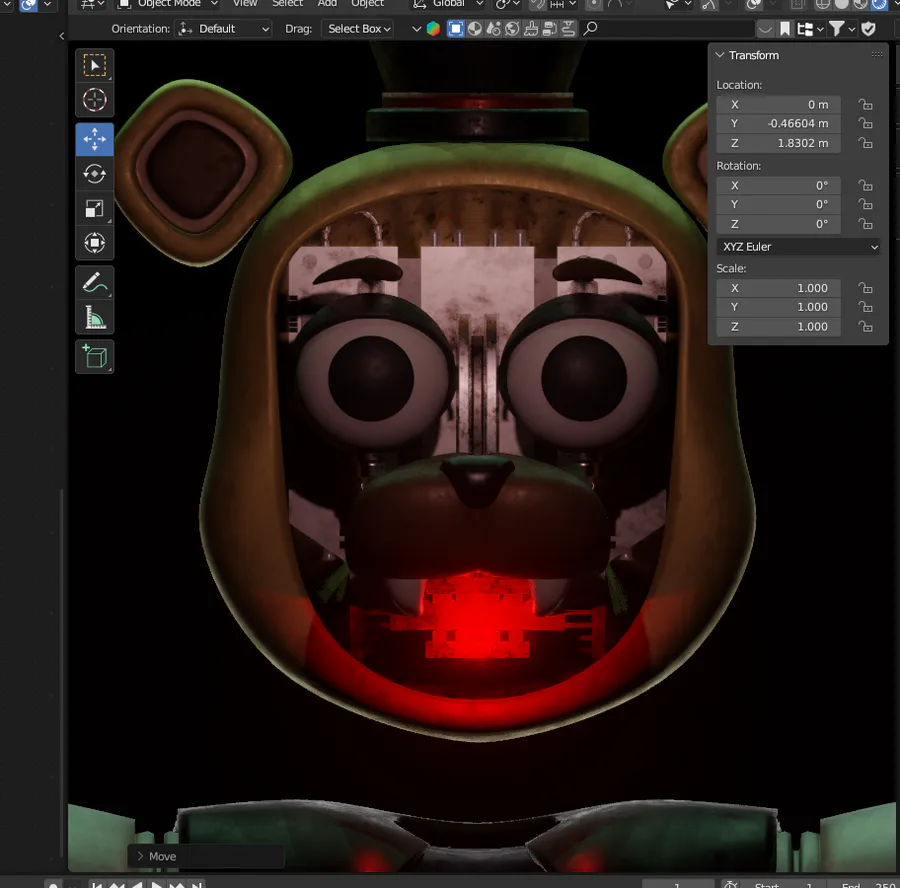Select the Select Box tool
Viewport: 900px width, 888px height.
pyautogui.click(x=95, y=65)
